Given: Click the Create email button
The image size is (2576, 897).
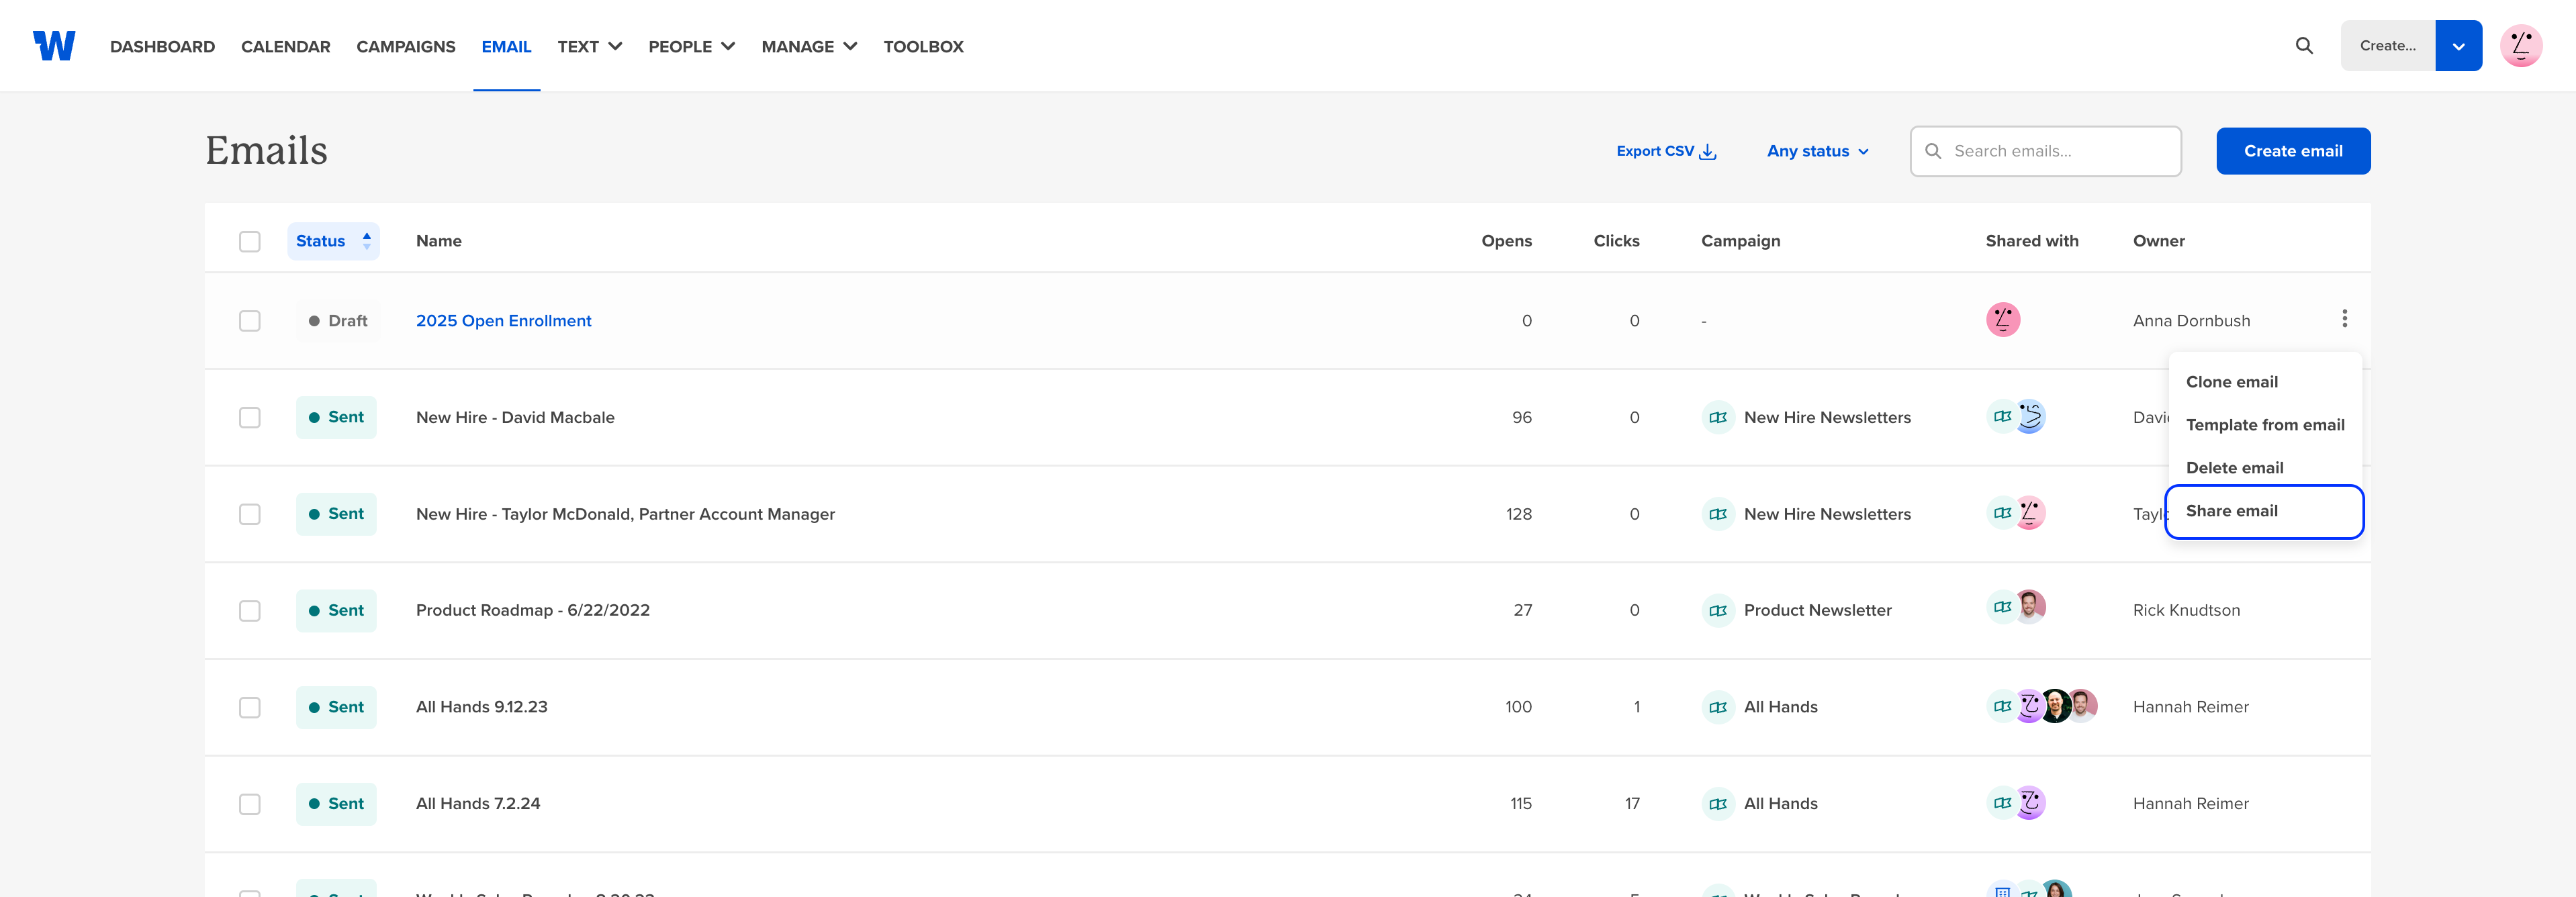Looking at the screenshot, I should point(2293,151).
